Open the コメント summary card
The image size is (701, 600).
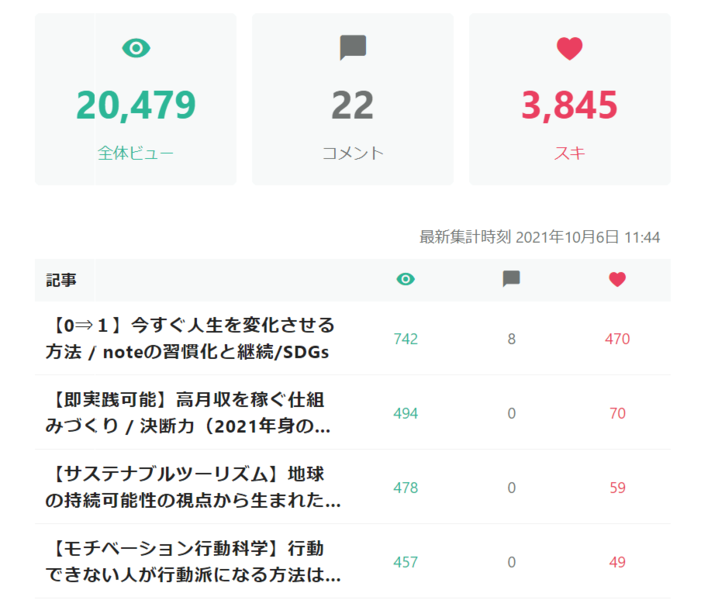(352, 99)
